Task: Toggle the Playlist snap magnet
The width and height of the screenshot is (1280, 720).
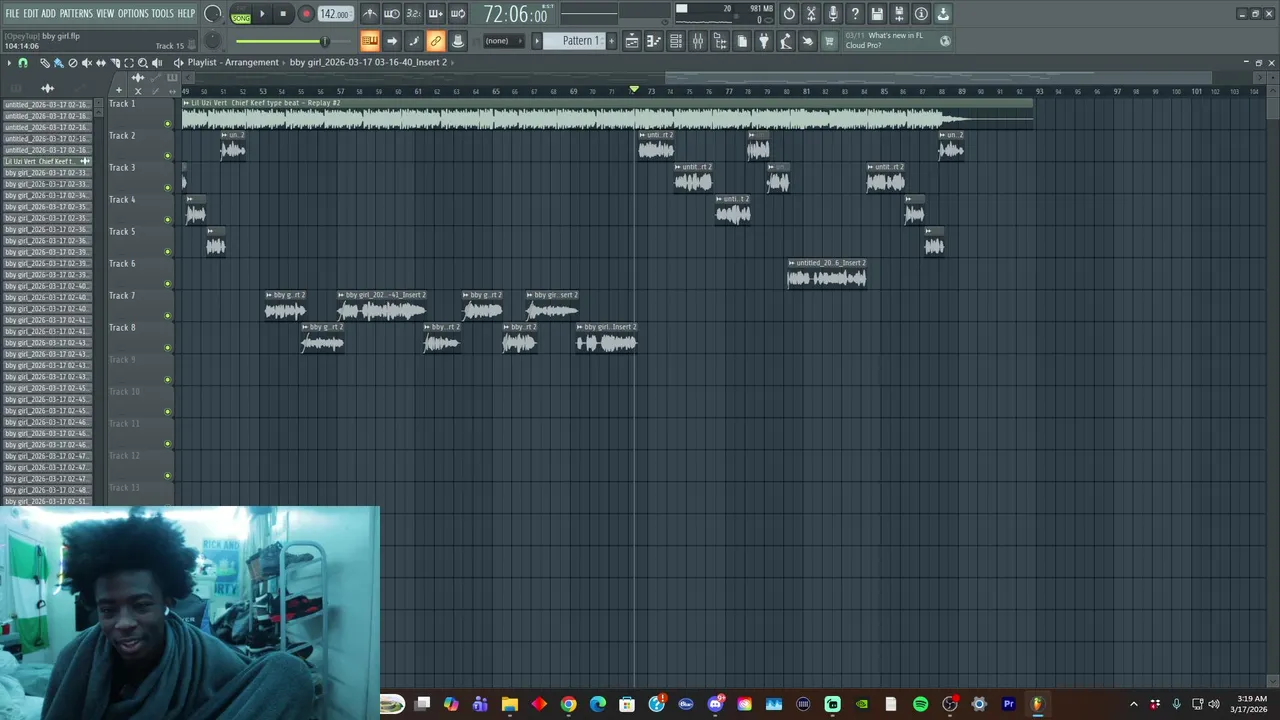Action: [22, 62]
